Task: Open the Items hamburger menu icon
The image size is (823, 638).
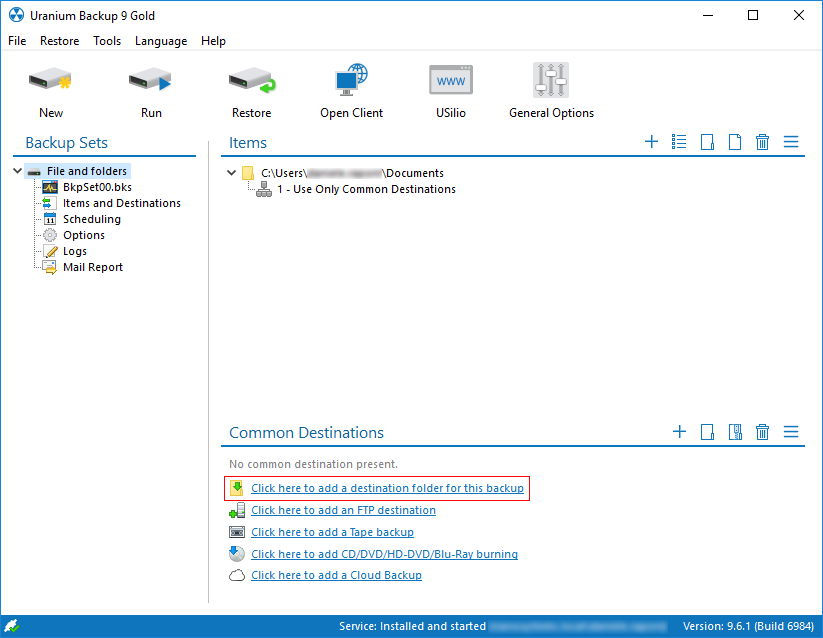Action: [x=790, y=142]
